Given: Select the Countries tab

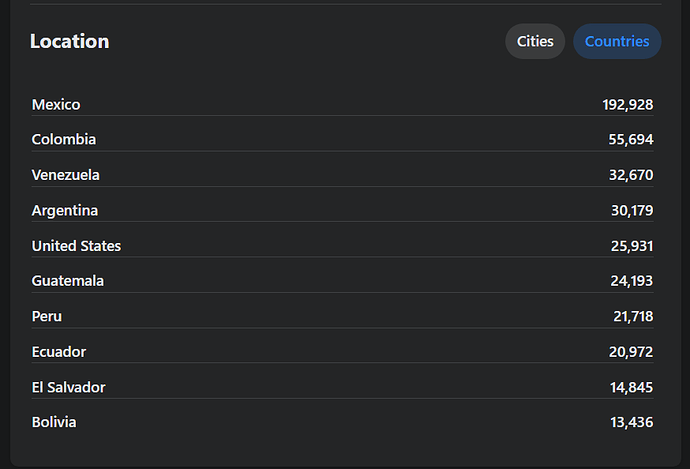Looking at the screenshot, I should (617, 41).
